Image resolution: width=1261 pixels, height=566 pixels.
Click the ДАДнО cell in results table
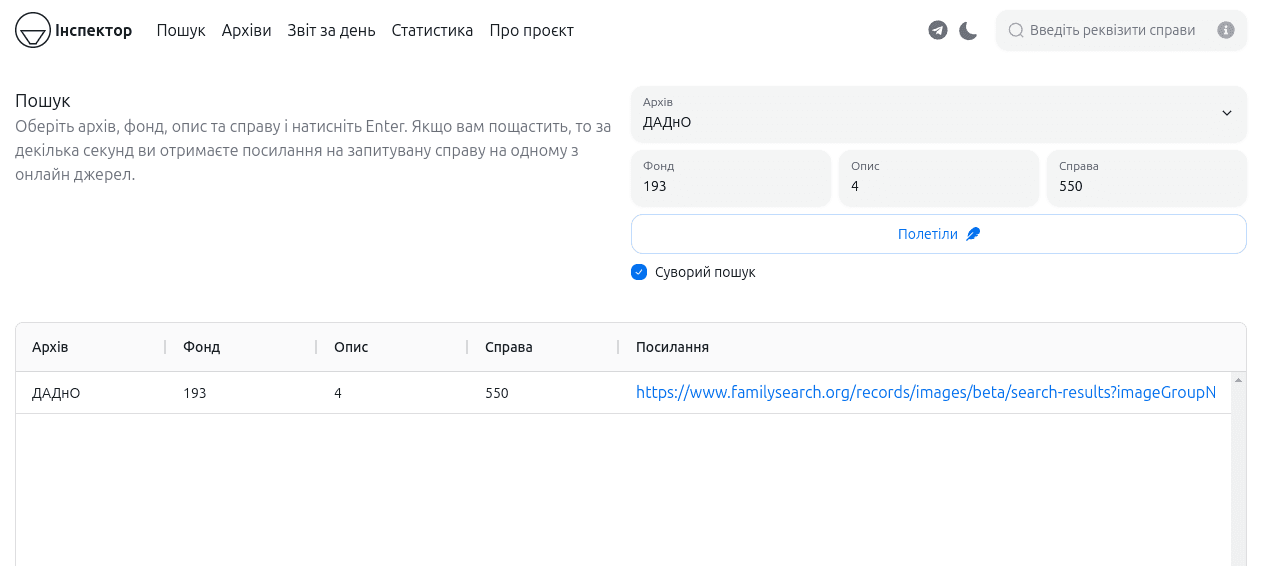(56, 393)
